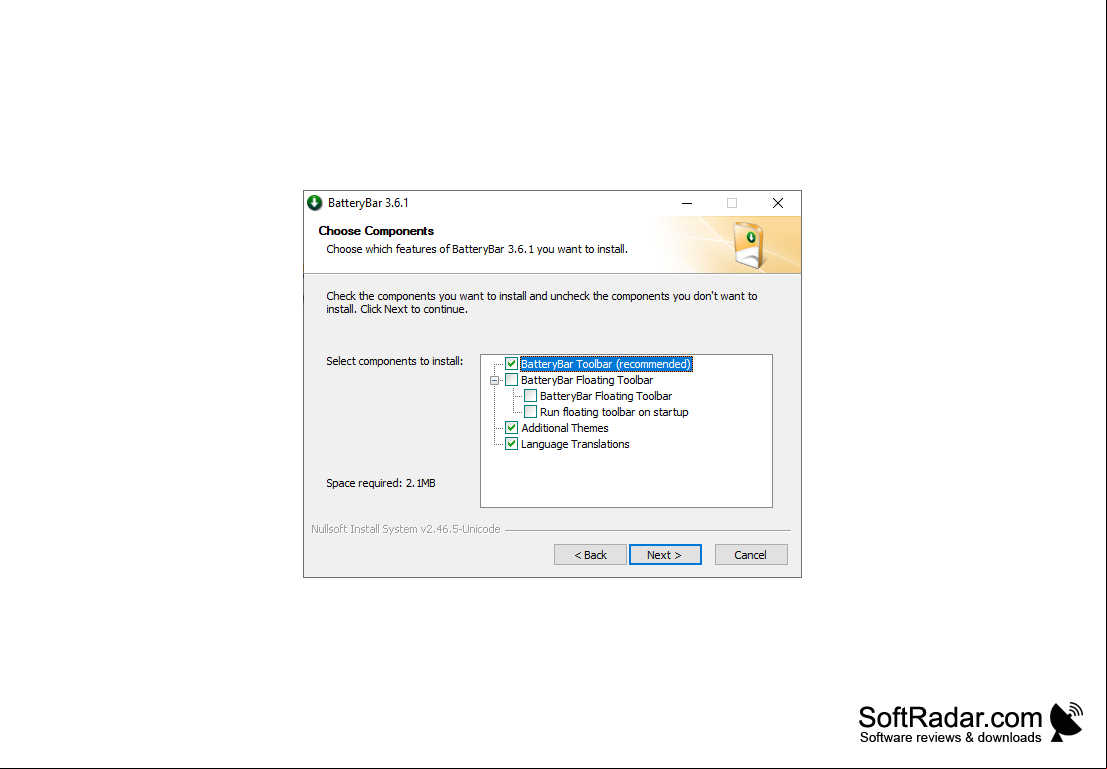1107x769 pixels.
Task: Go back with the < Back button
Action: 590,555
